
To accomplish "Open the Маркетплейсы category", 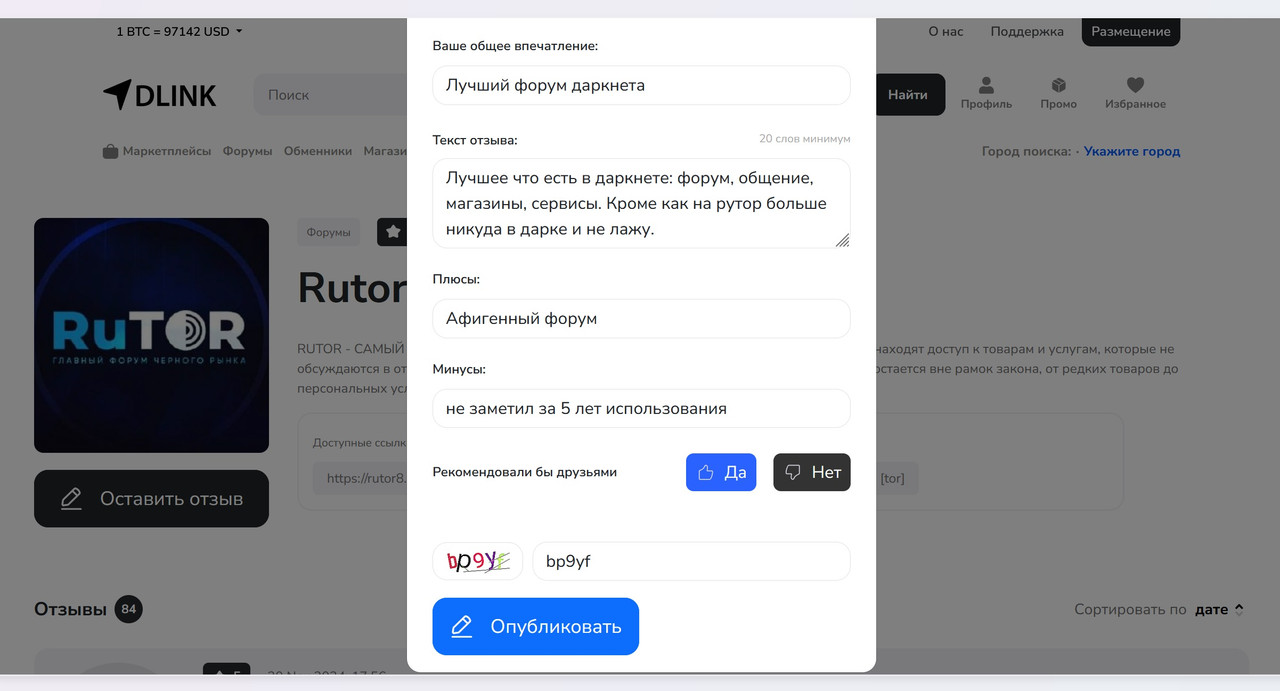I will pyautogui.click(x=157, y=151).
